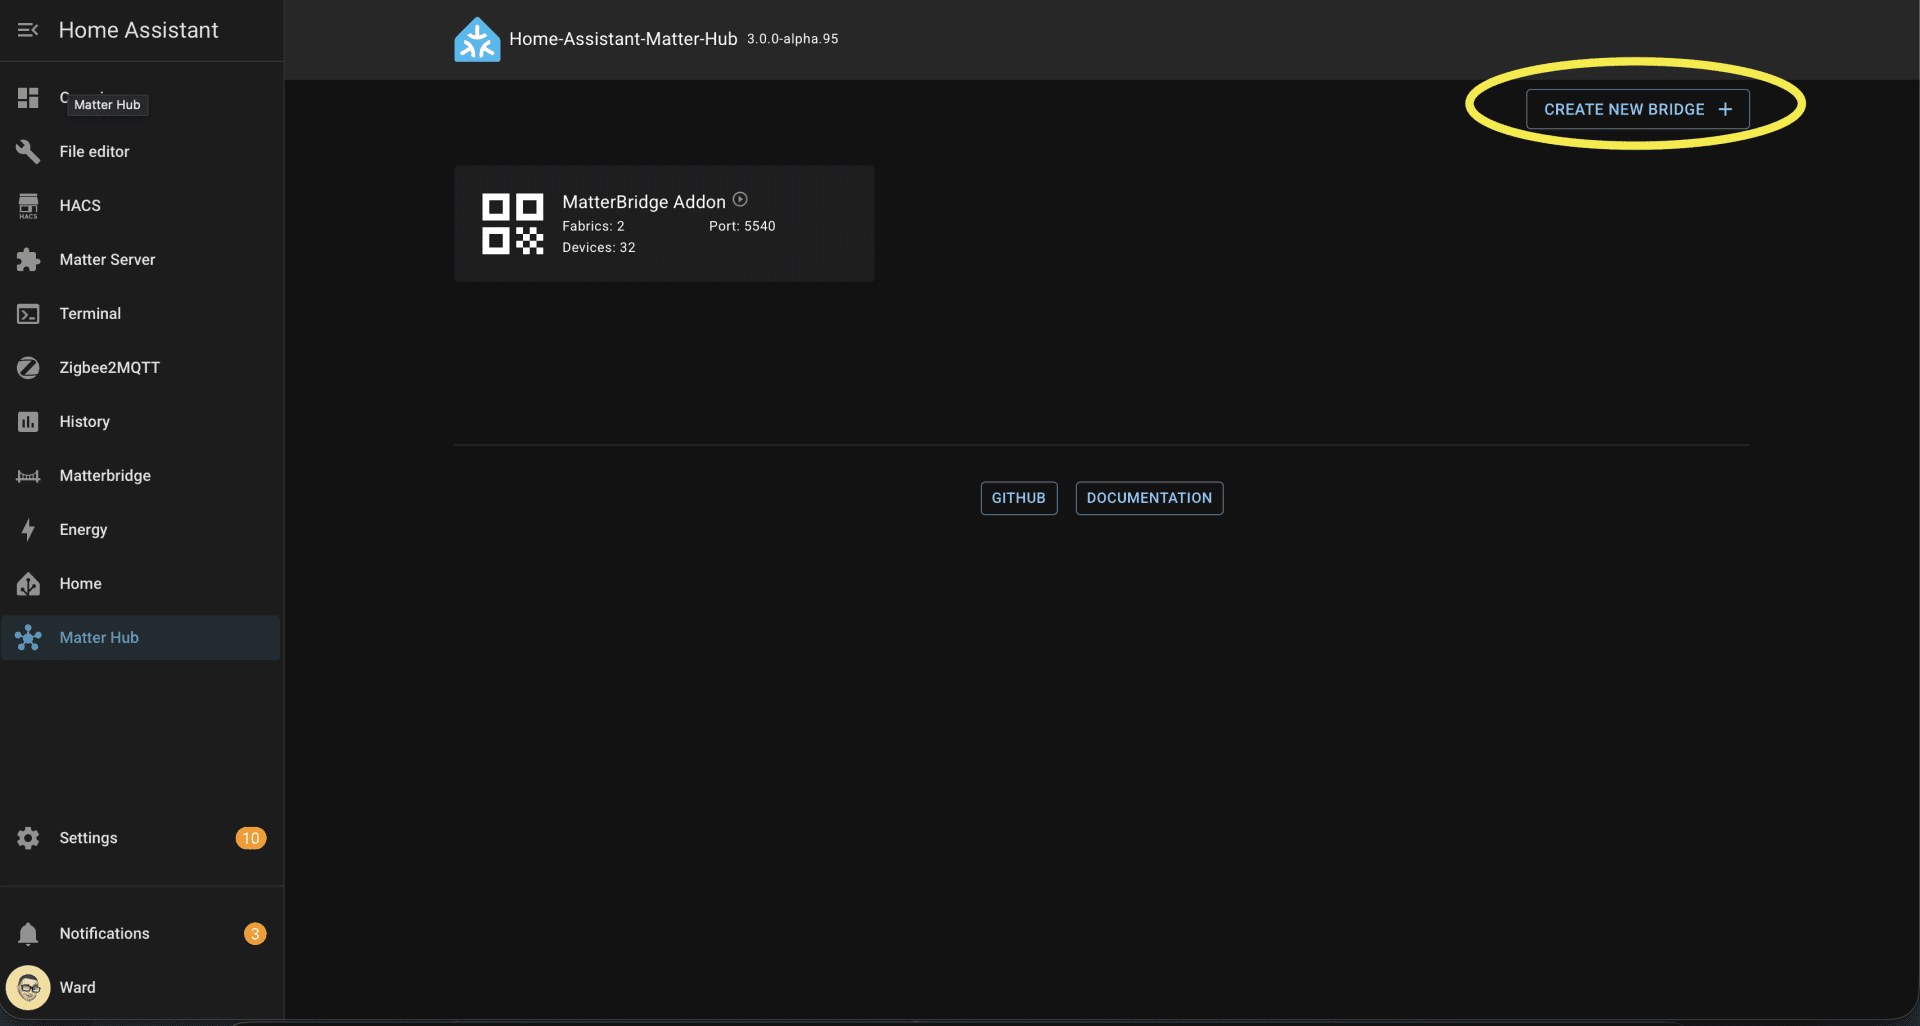The height and width of the screenshot is (1026, 1920).
Task: Click the CREATE NEW BRIDGE button
Action: (1637, 109)
